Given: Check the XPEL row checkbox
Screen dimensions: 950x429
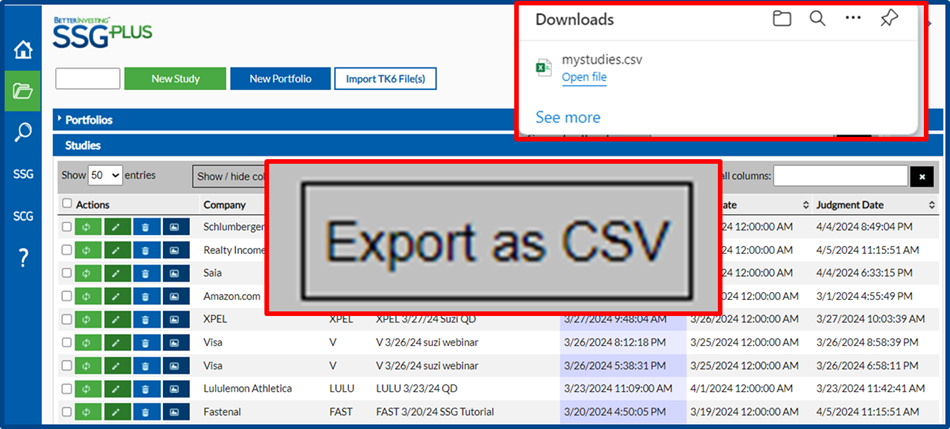Looking at the screenshot, I should tap(67, 319).
